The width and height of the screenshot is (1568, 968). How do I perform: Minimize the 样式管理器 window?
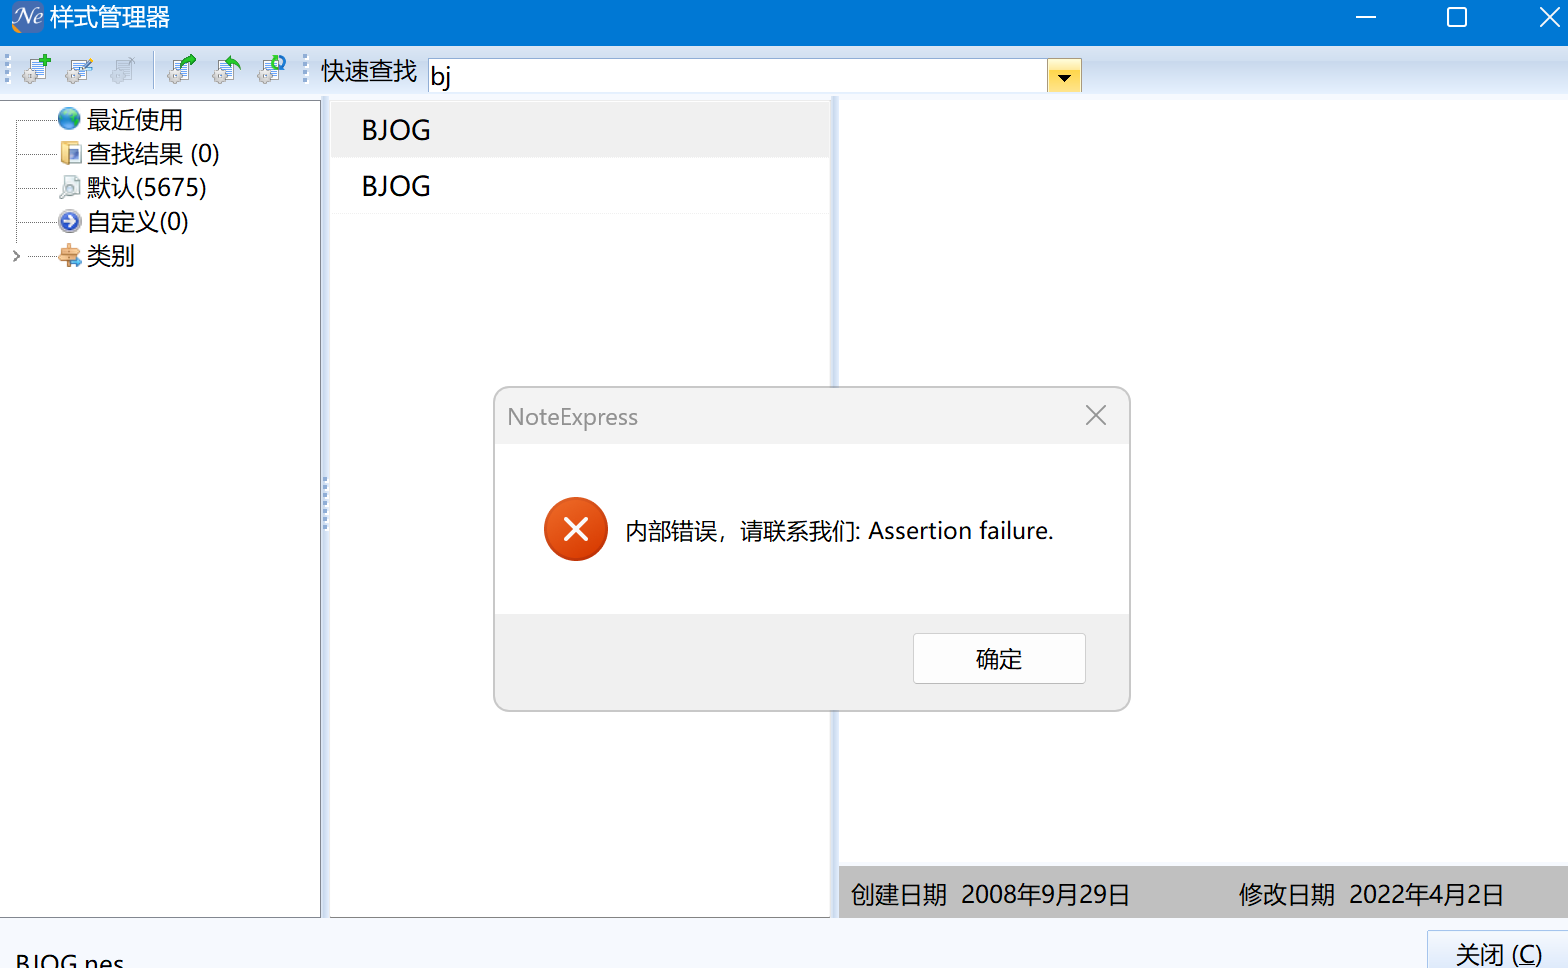coord(1366,18)
